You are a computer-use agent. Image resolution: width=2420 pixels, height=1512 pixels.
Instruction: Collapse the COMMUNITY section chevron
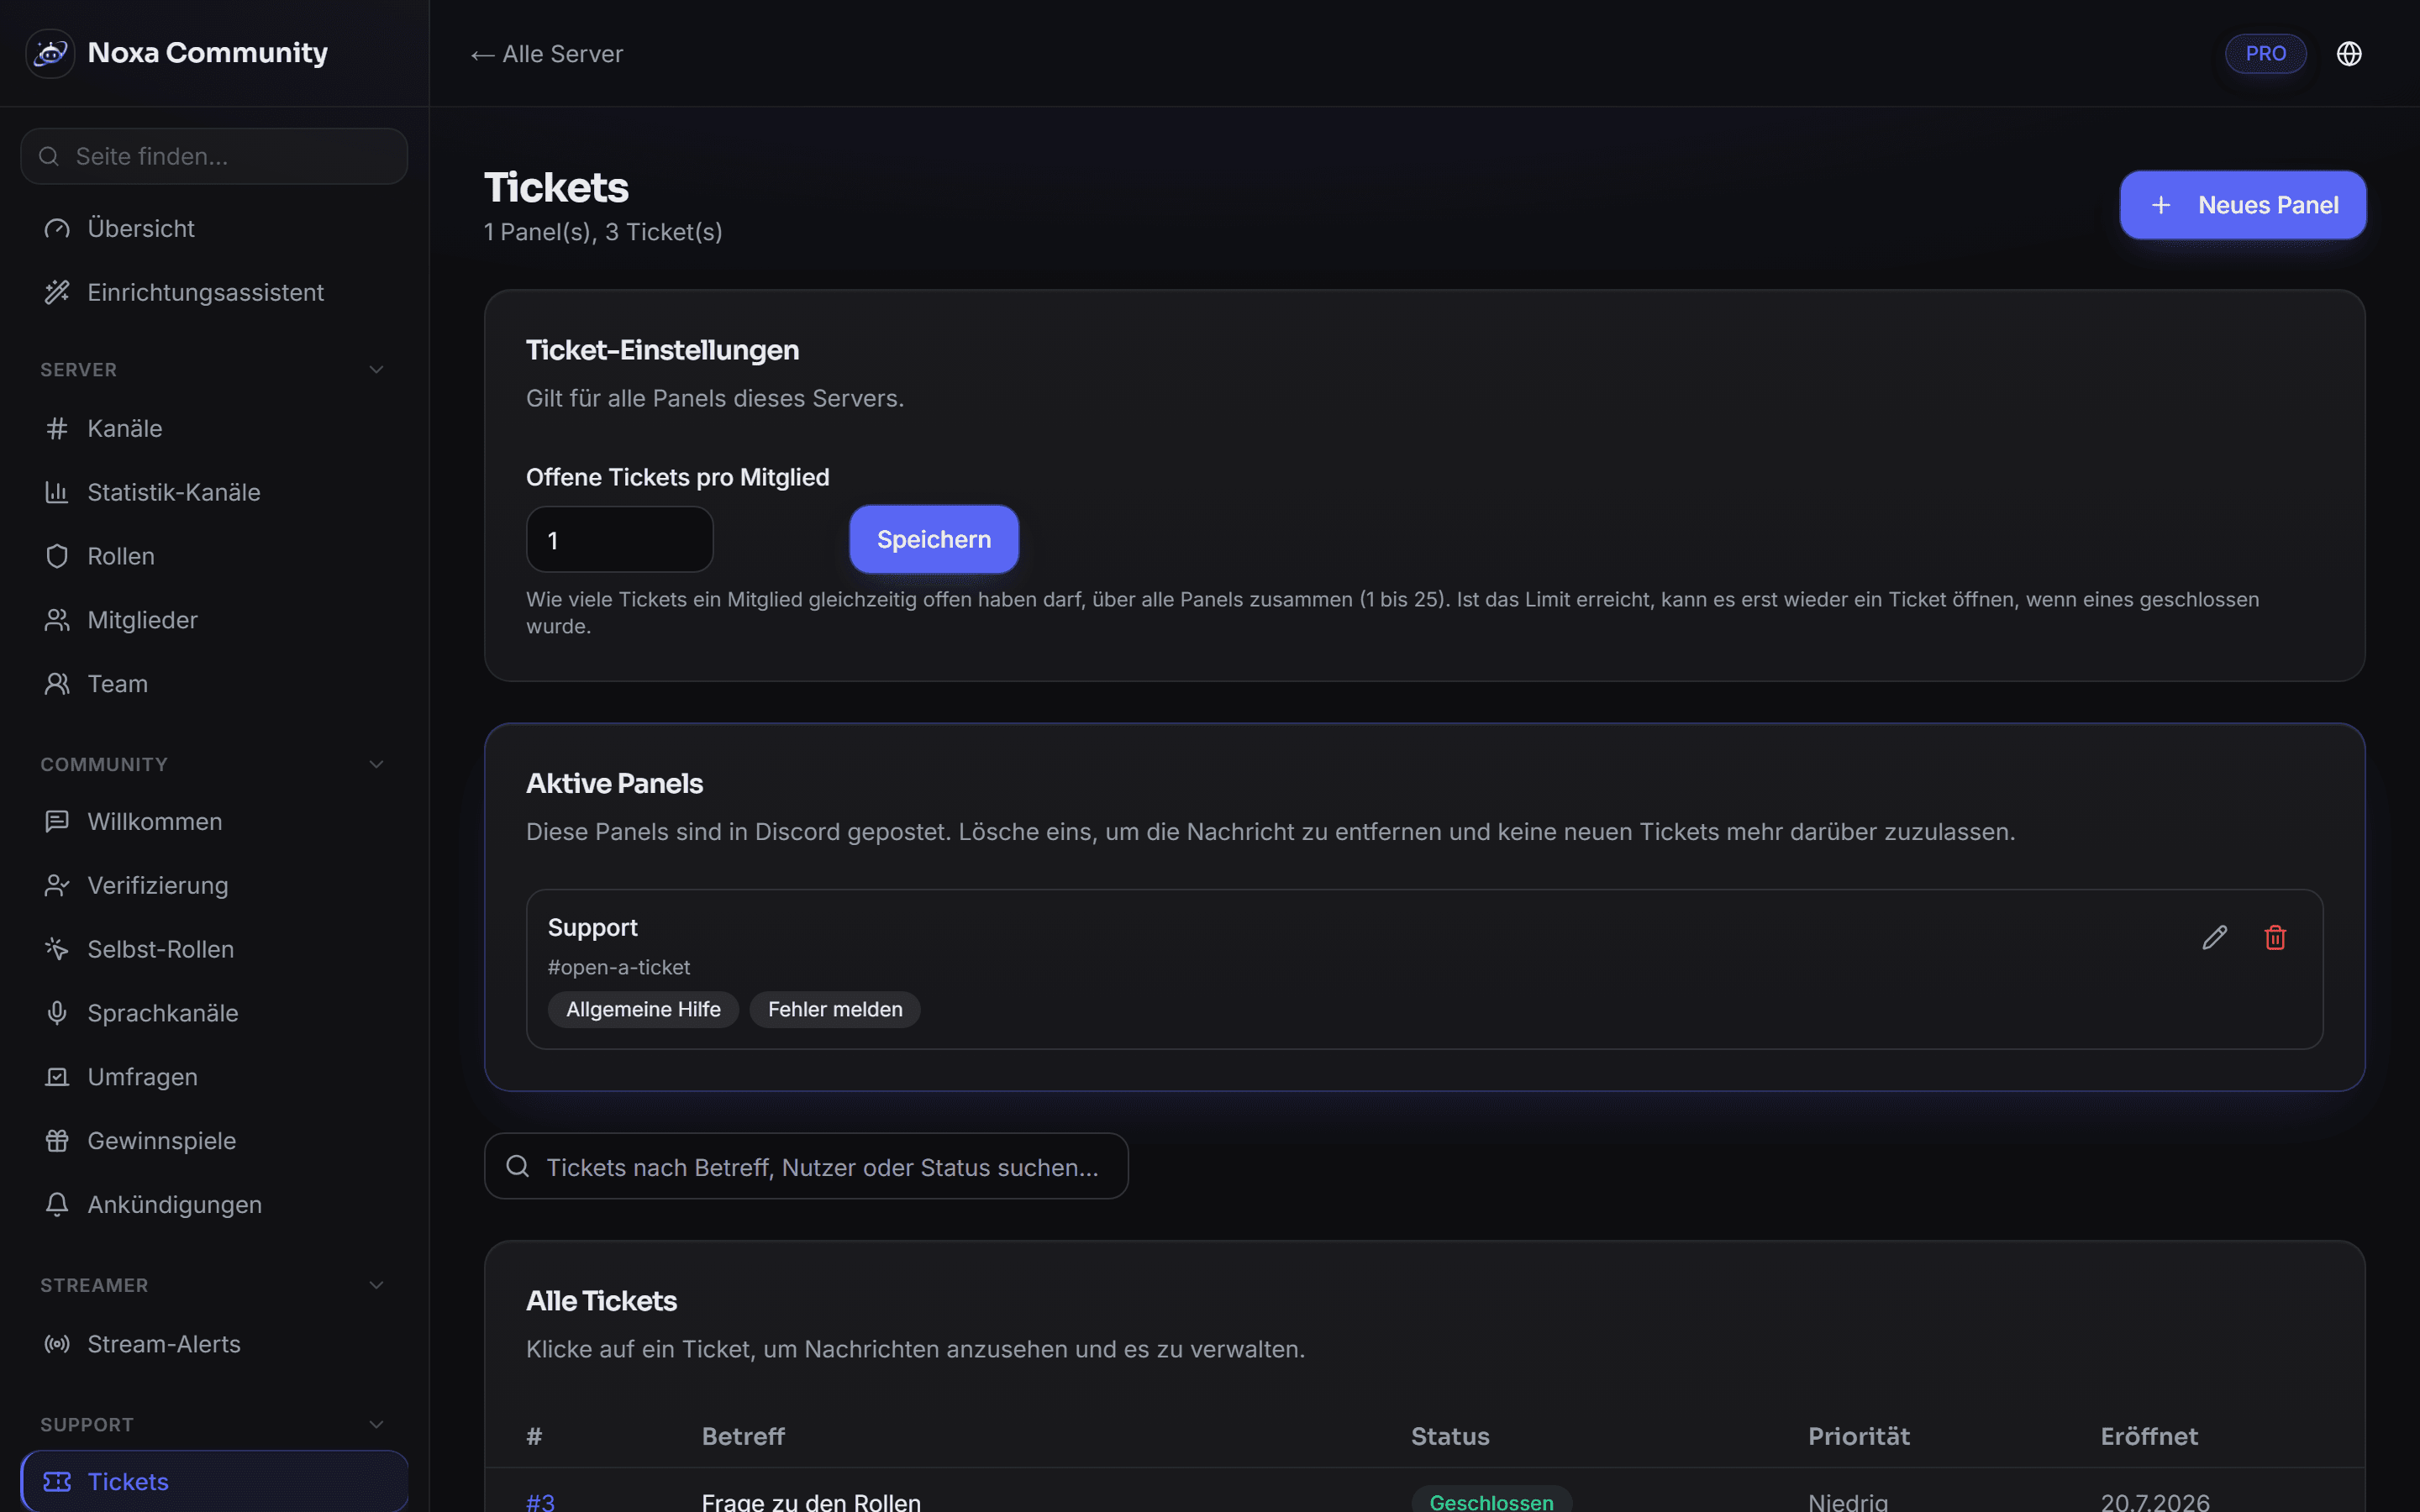coord(376,765)
